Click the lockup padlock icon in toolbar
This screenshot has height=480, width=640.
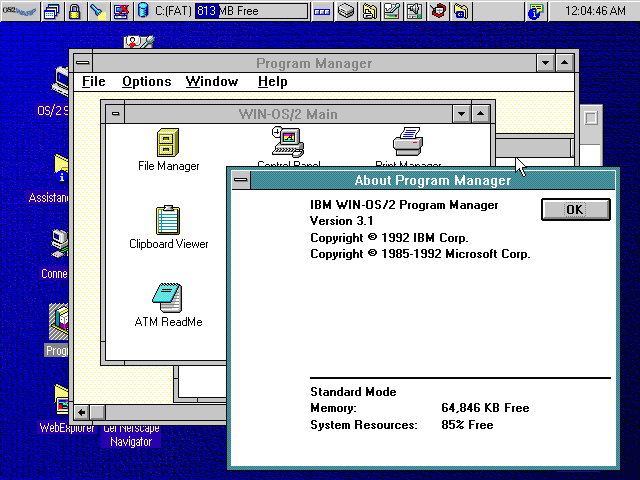[x=74, y=12]
